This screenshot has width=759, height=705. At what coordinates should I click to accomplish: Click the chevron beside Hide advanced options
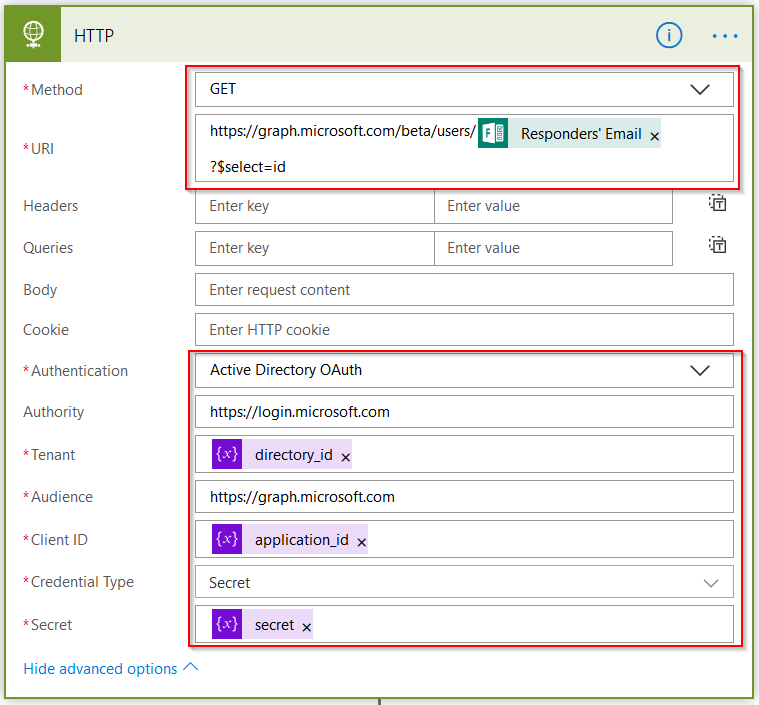pos(191,667)
